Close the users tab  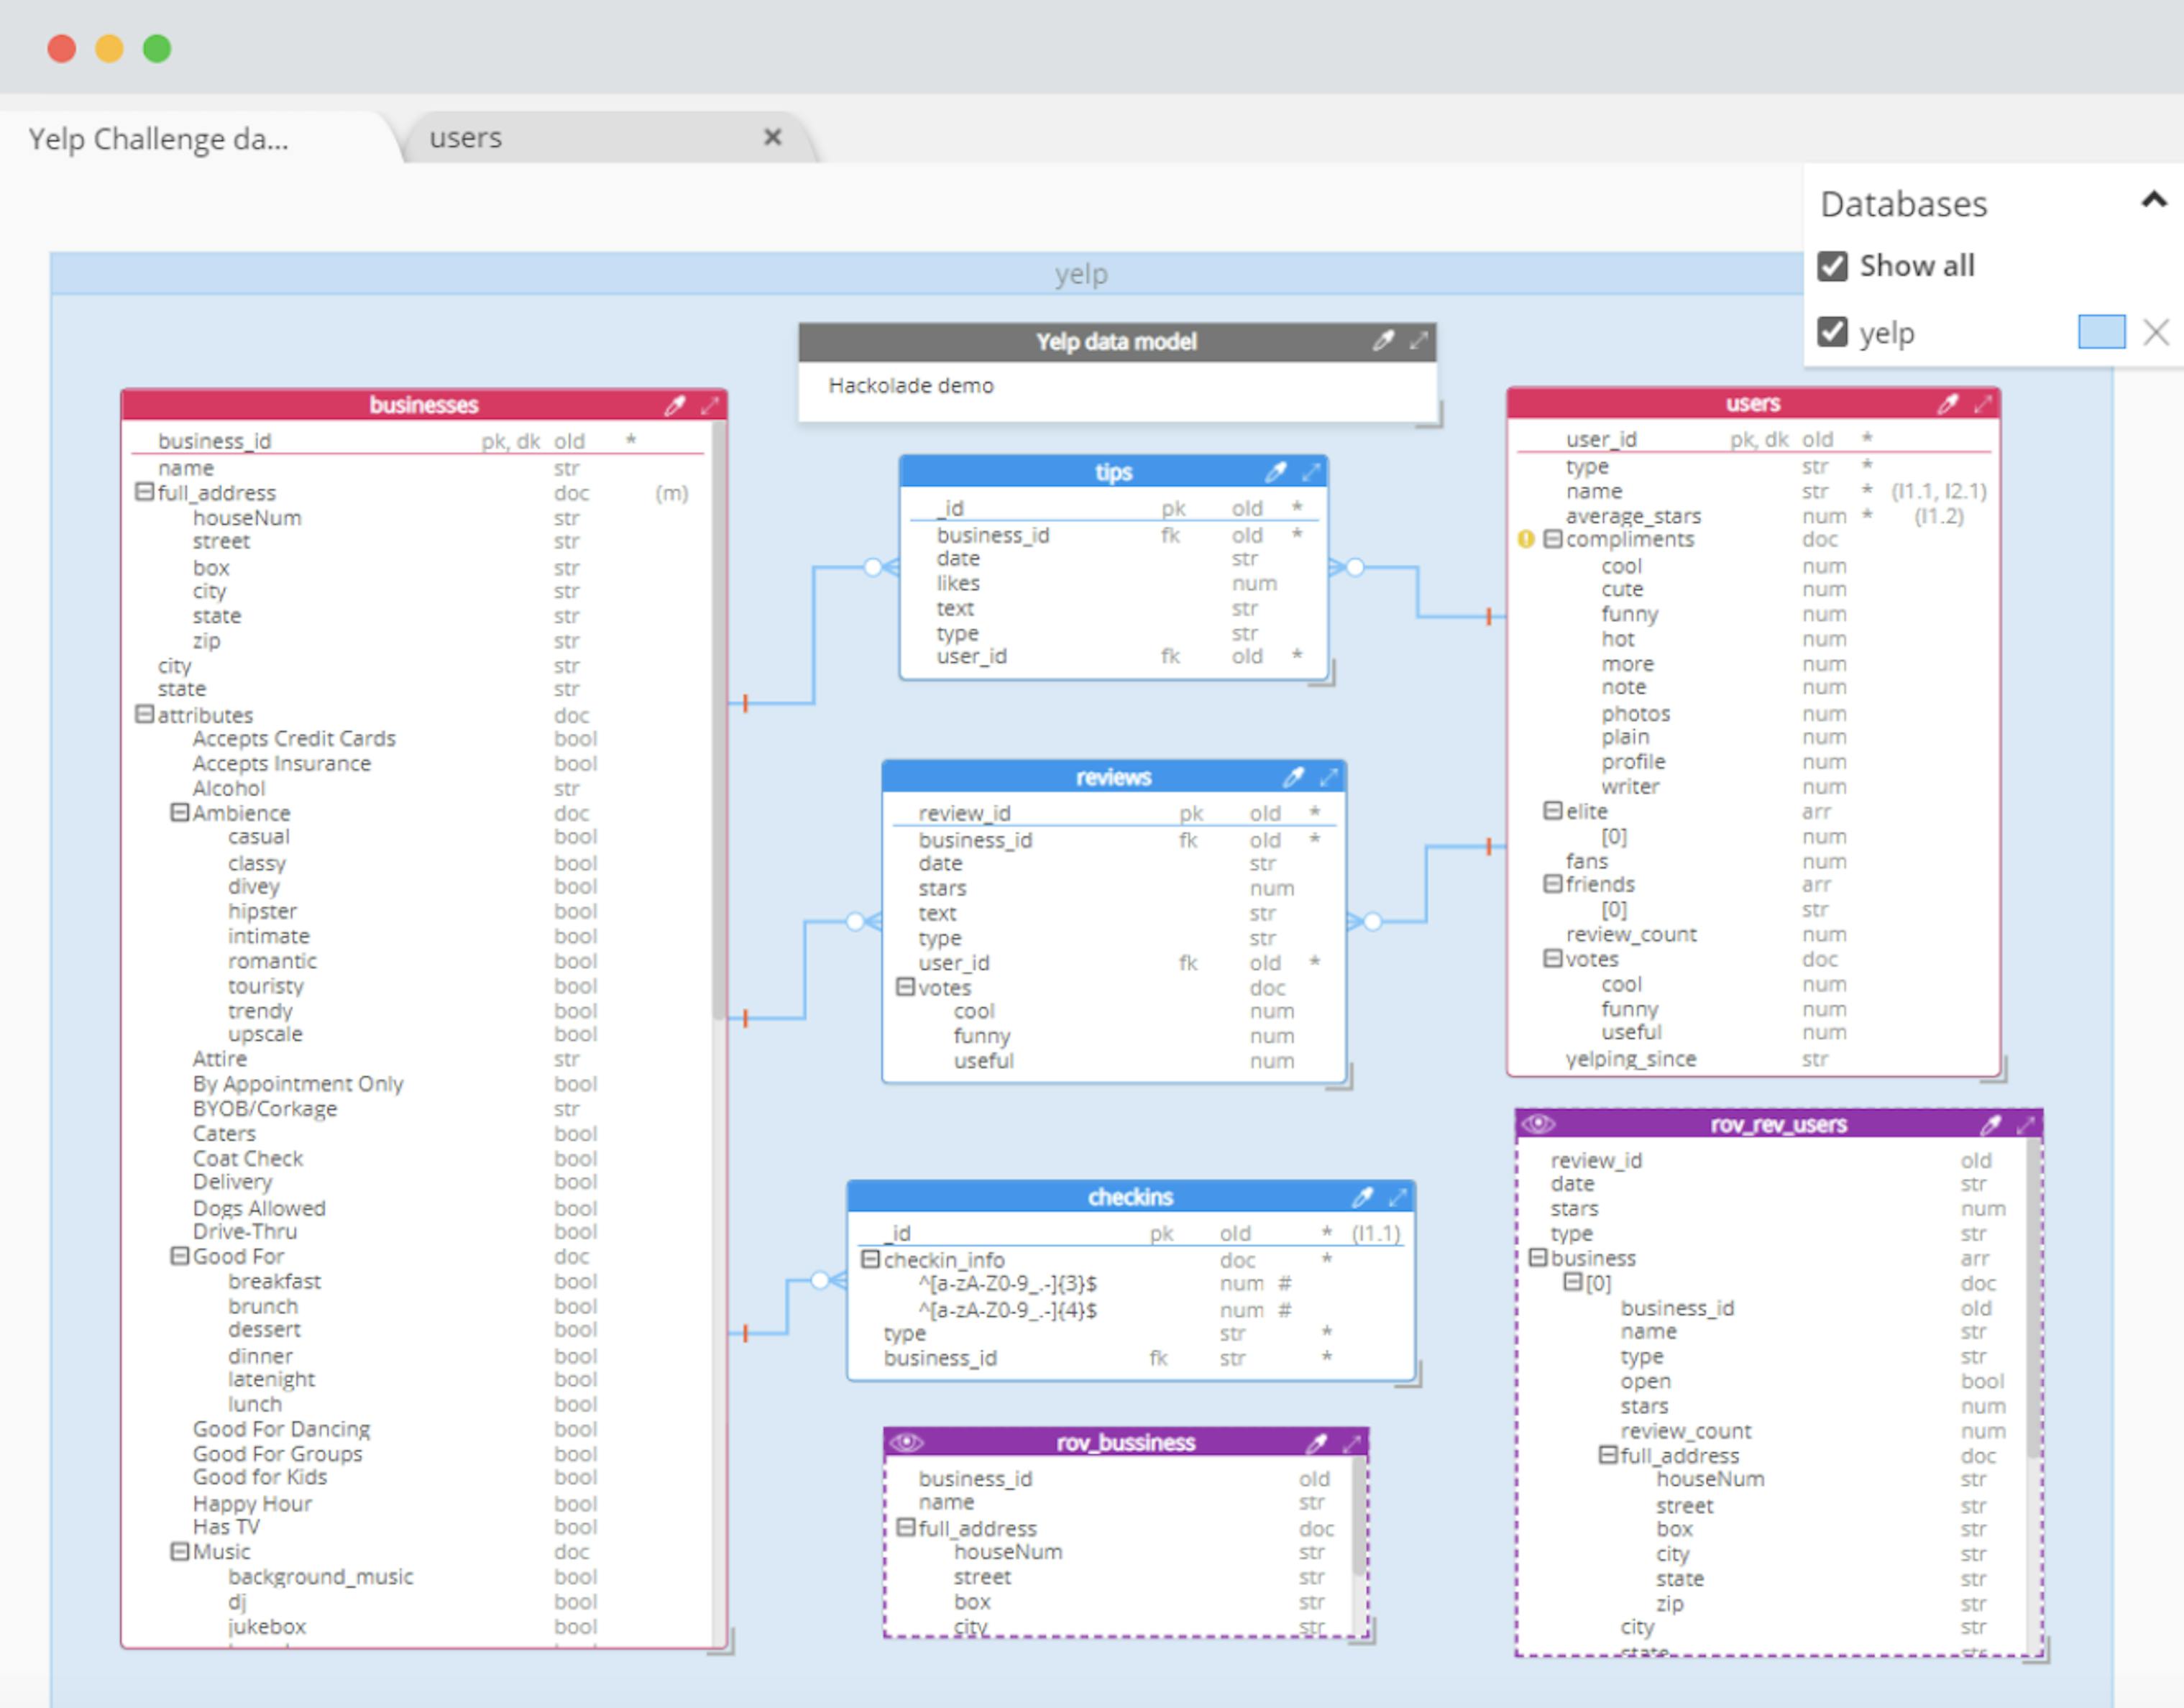pos(772,137)
